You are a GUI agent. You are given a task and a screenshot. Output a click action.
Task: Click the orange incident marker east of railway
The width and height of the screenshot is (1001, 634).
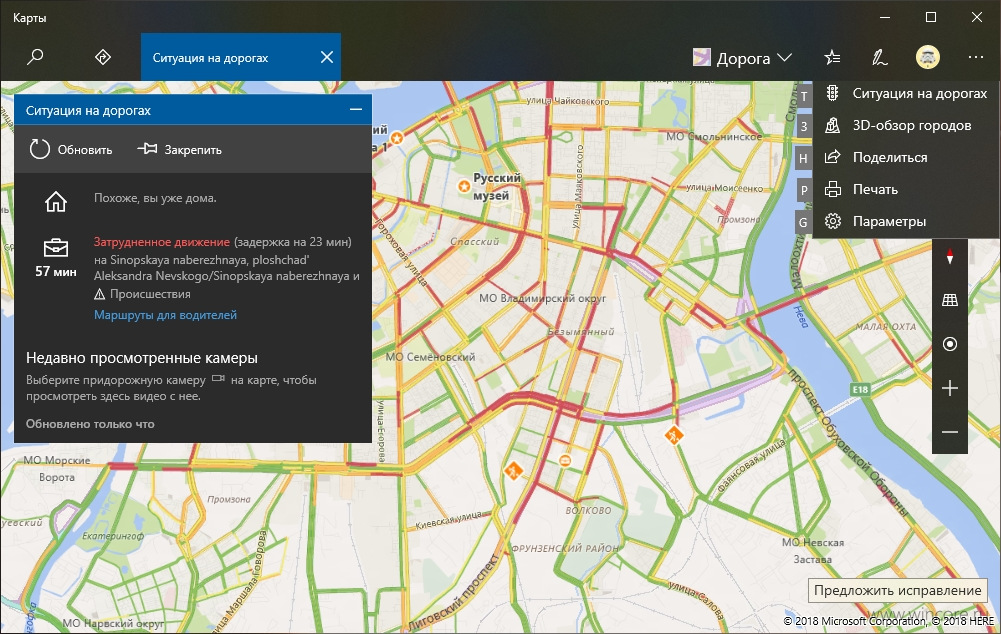tap(674, 435)
